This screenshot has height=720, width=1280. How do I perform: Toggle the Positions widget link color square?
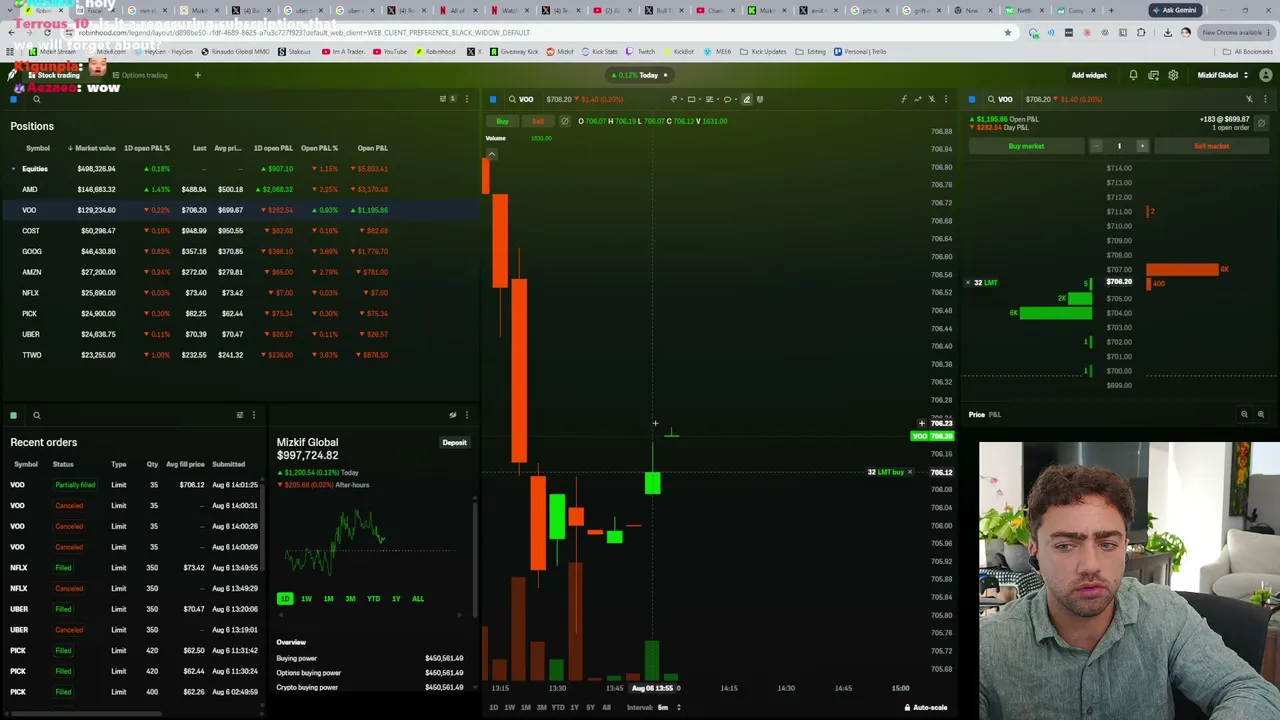click(x=13, y=99)
